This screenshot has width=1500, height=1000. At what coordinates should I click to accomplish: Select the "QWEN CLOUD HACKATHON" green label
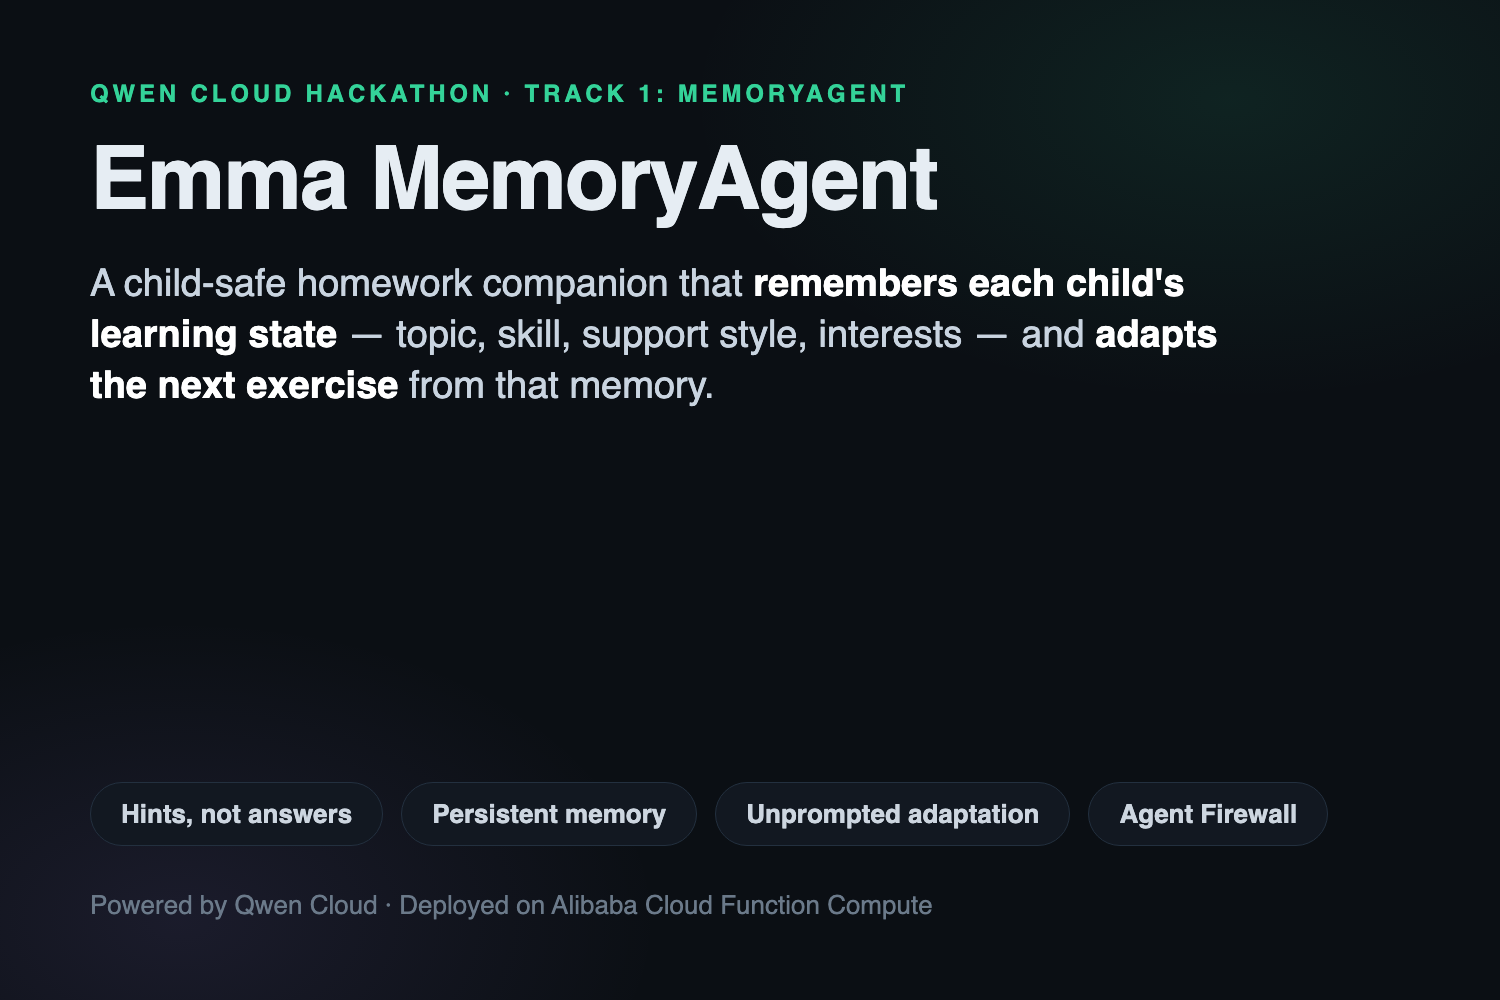point(291,94)
